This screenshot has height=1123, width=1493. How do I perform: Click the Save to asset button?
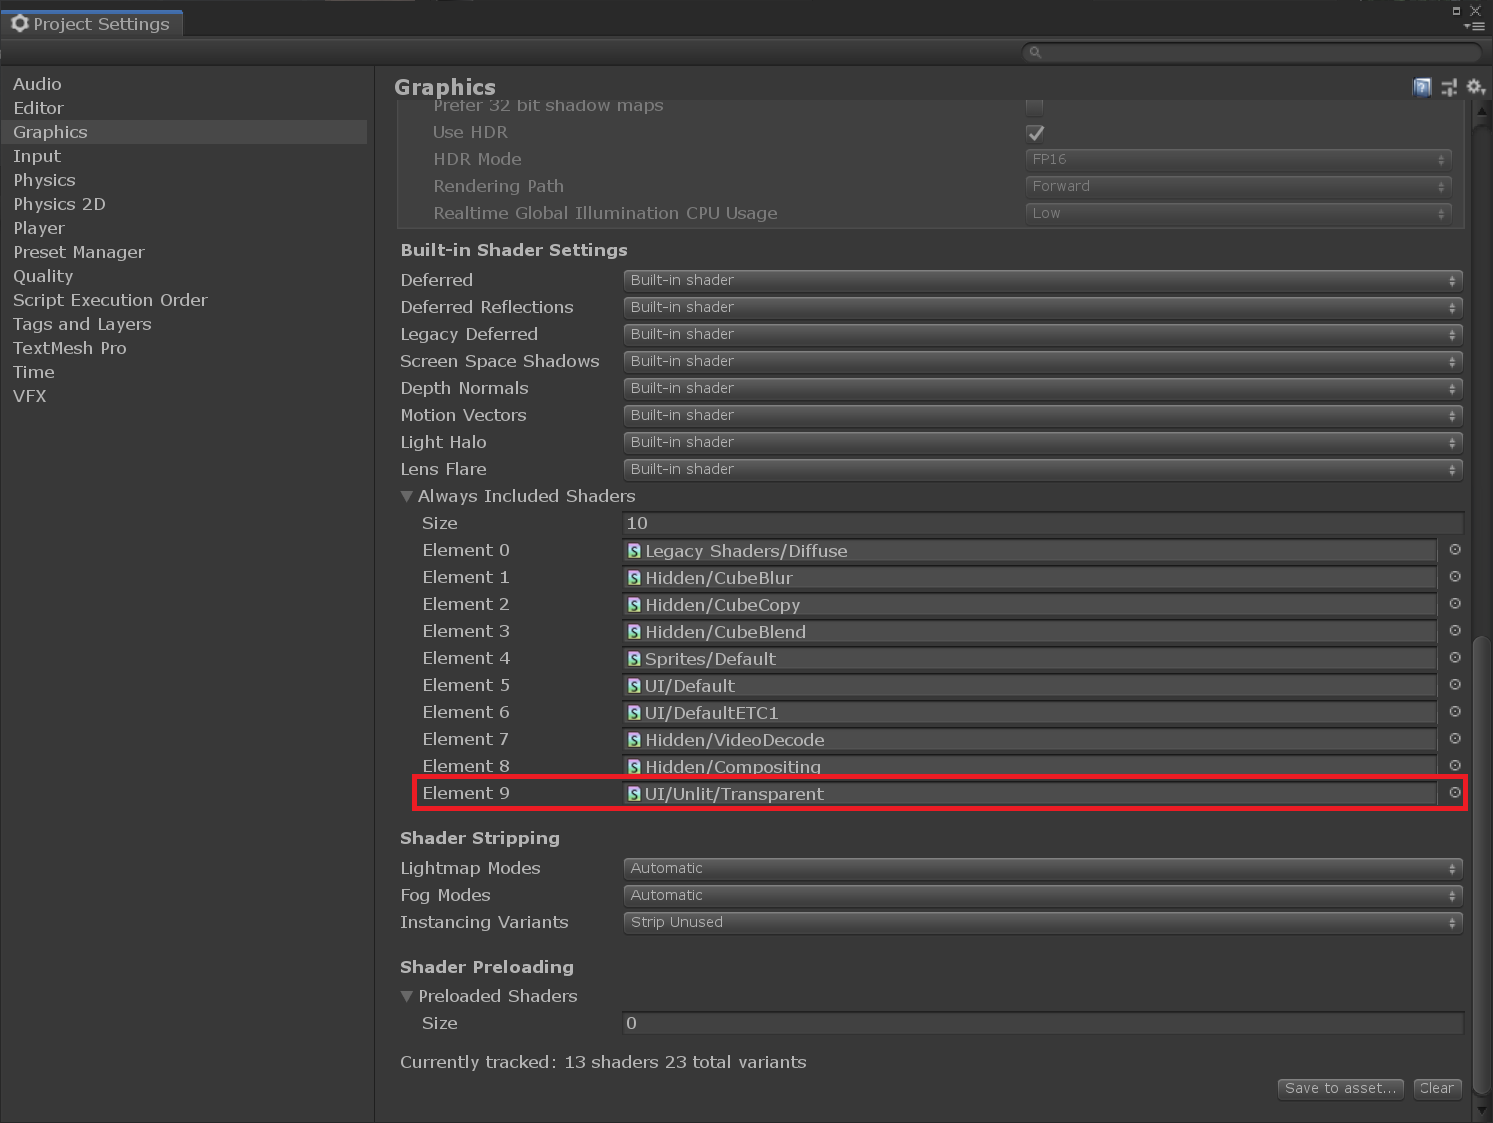pyautogui.click(x=1340, y=1088)
